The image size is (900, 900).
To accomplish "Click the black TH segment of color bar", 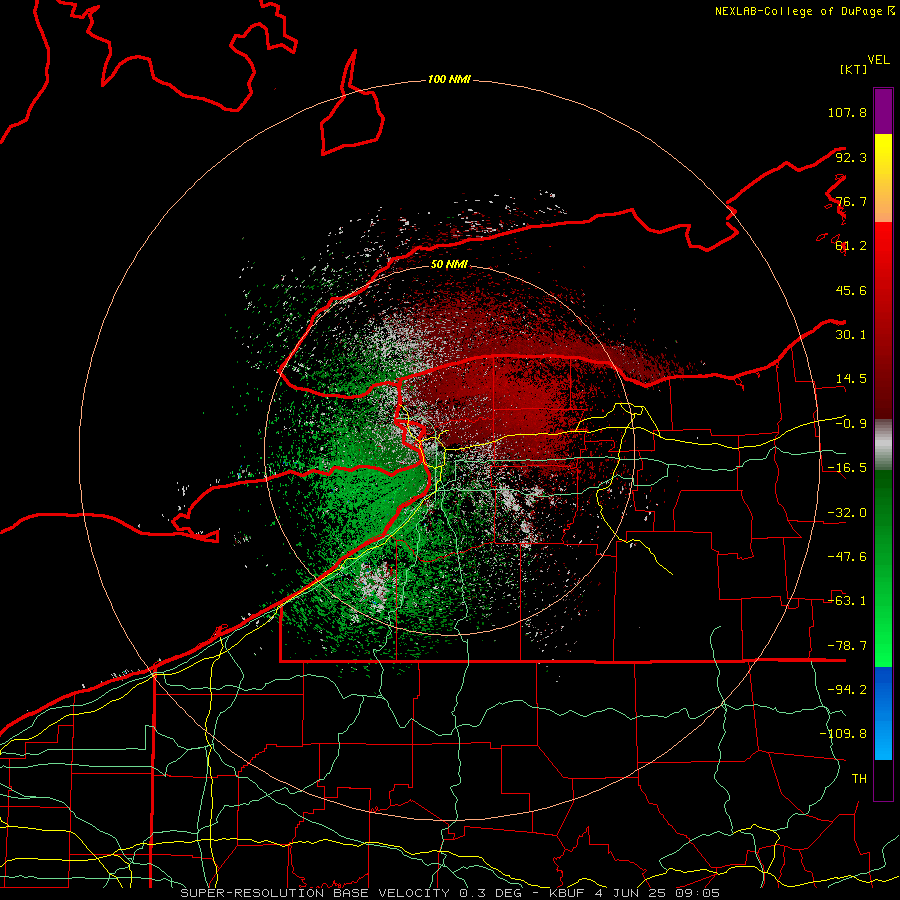I will click(x=883, y=779).
